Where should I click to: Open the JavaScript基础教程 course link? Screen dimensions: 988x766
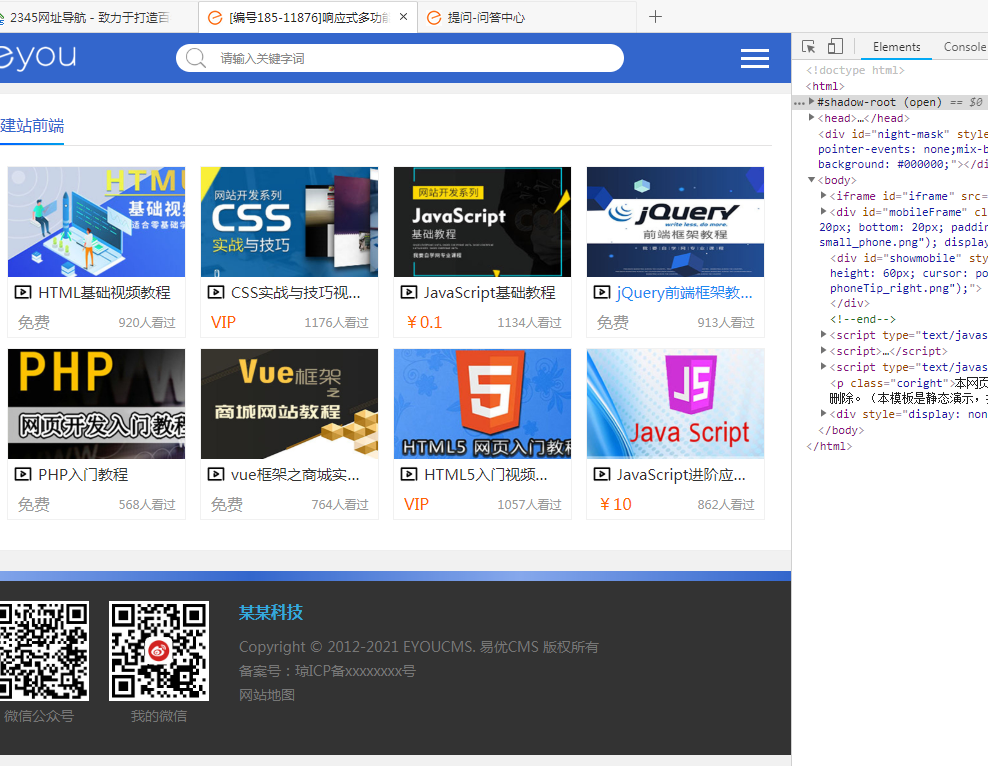[490, 292]
